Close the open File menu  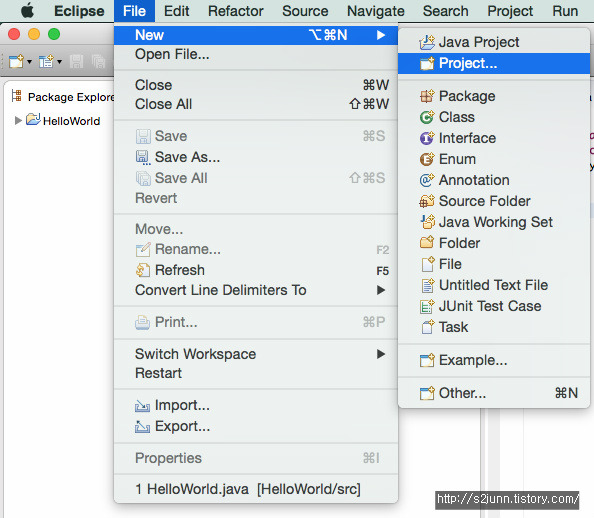[x=134, y=11]
